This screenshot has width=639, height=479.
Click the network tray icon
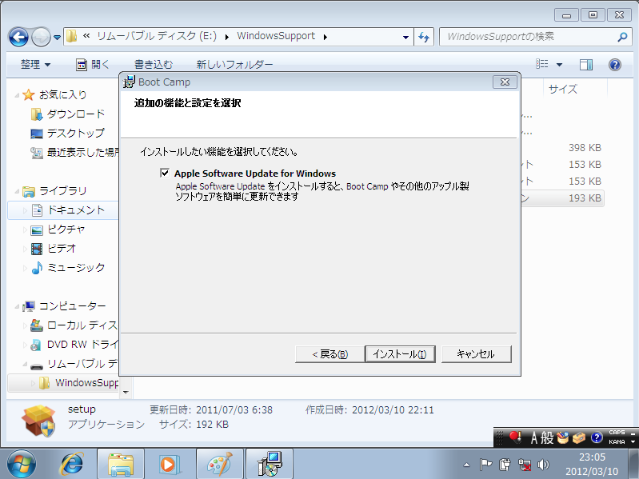click(x=524, y=464)
